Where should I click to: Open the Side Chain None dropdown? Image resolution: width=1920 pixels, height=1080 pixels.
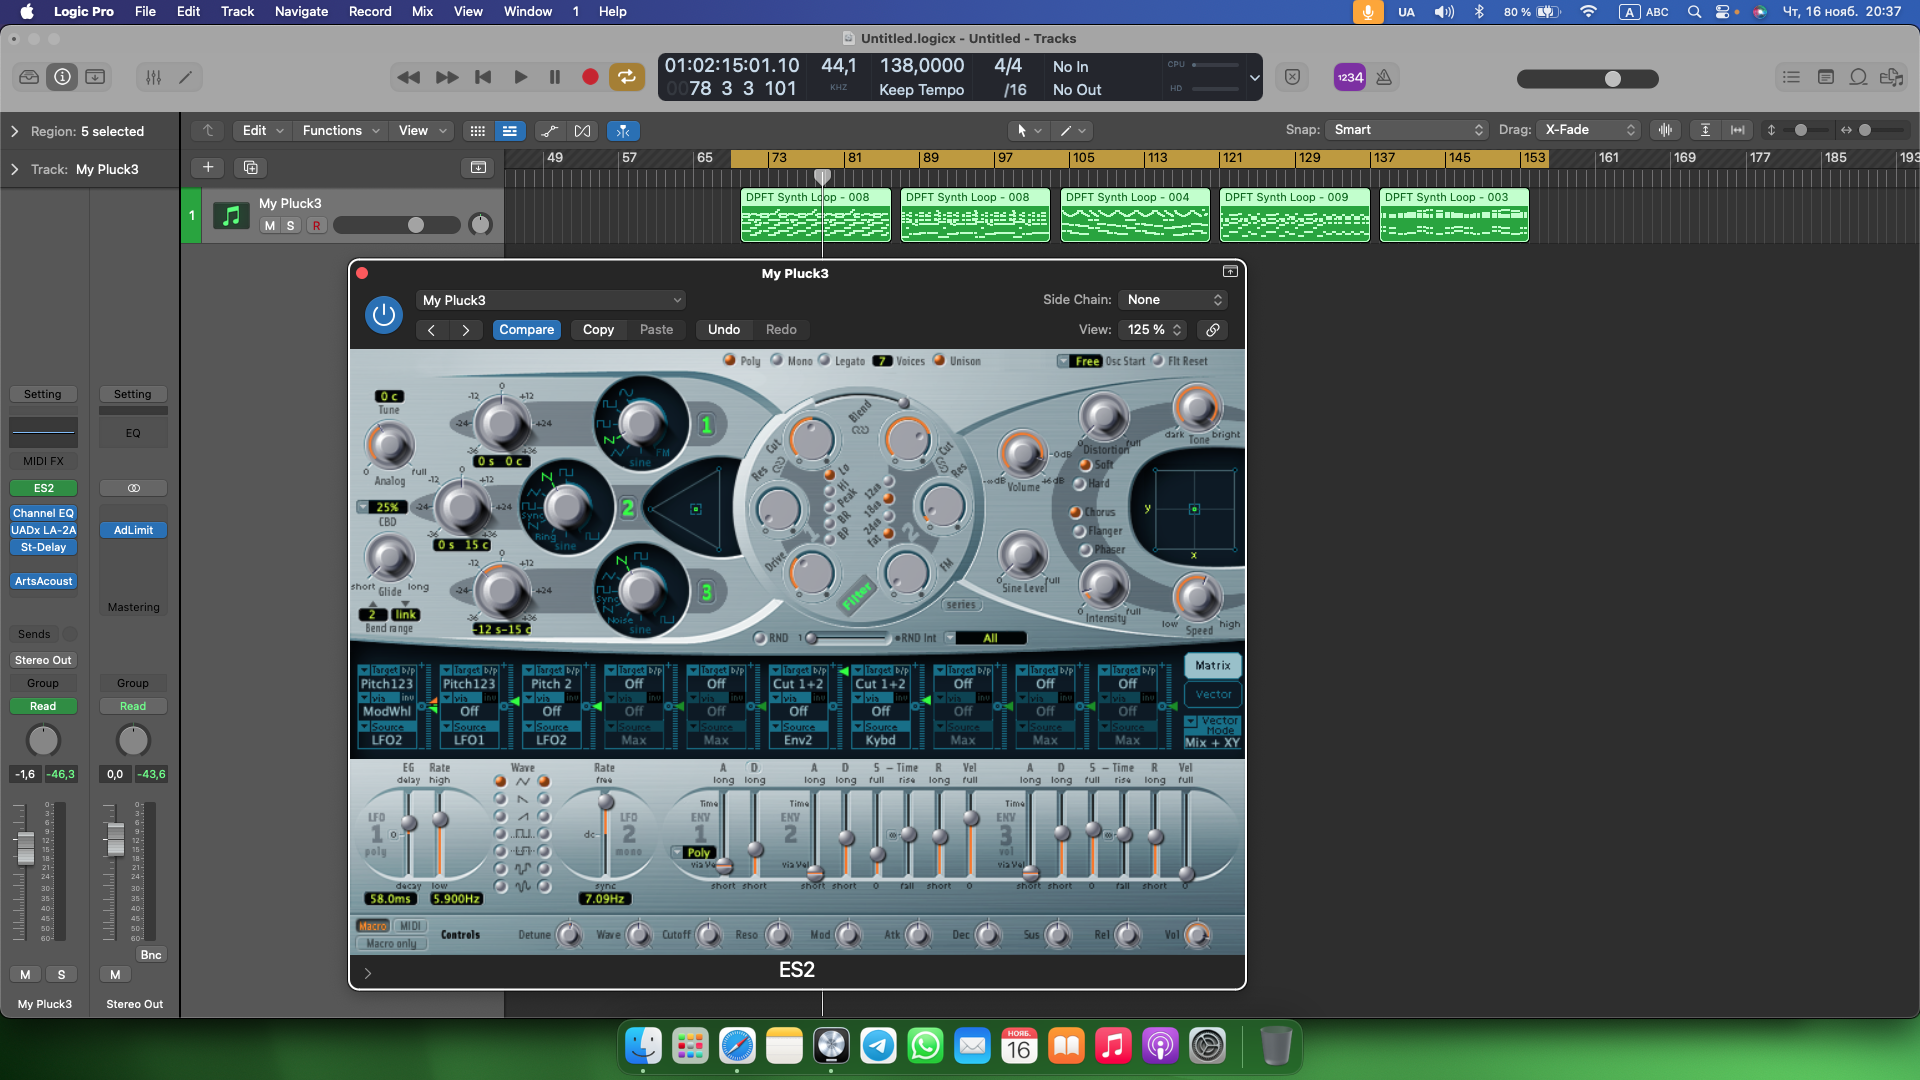(1174, 300)
